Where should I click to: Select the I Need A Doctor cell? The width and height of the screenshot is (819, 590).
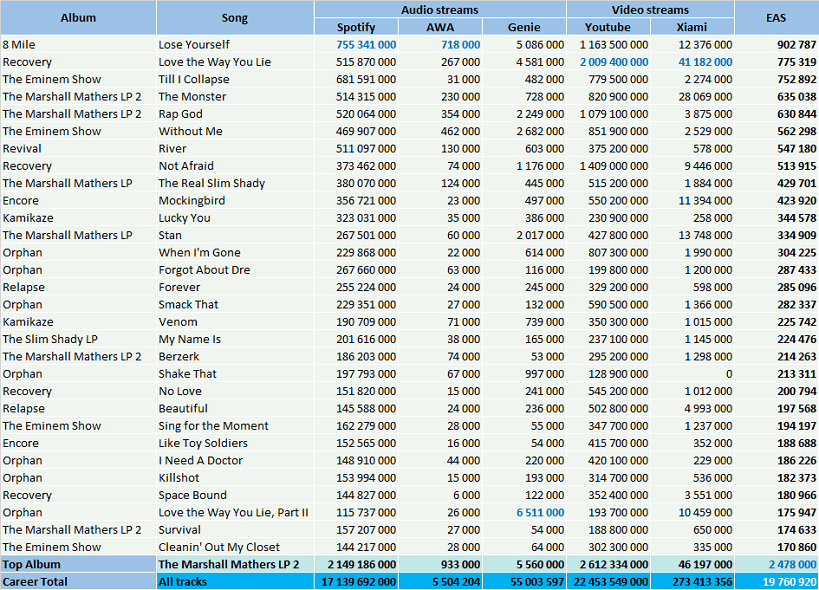235,460
